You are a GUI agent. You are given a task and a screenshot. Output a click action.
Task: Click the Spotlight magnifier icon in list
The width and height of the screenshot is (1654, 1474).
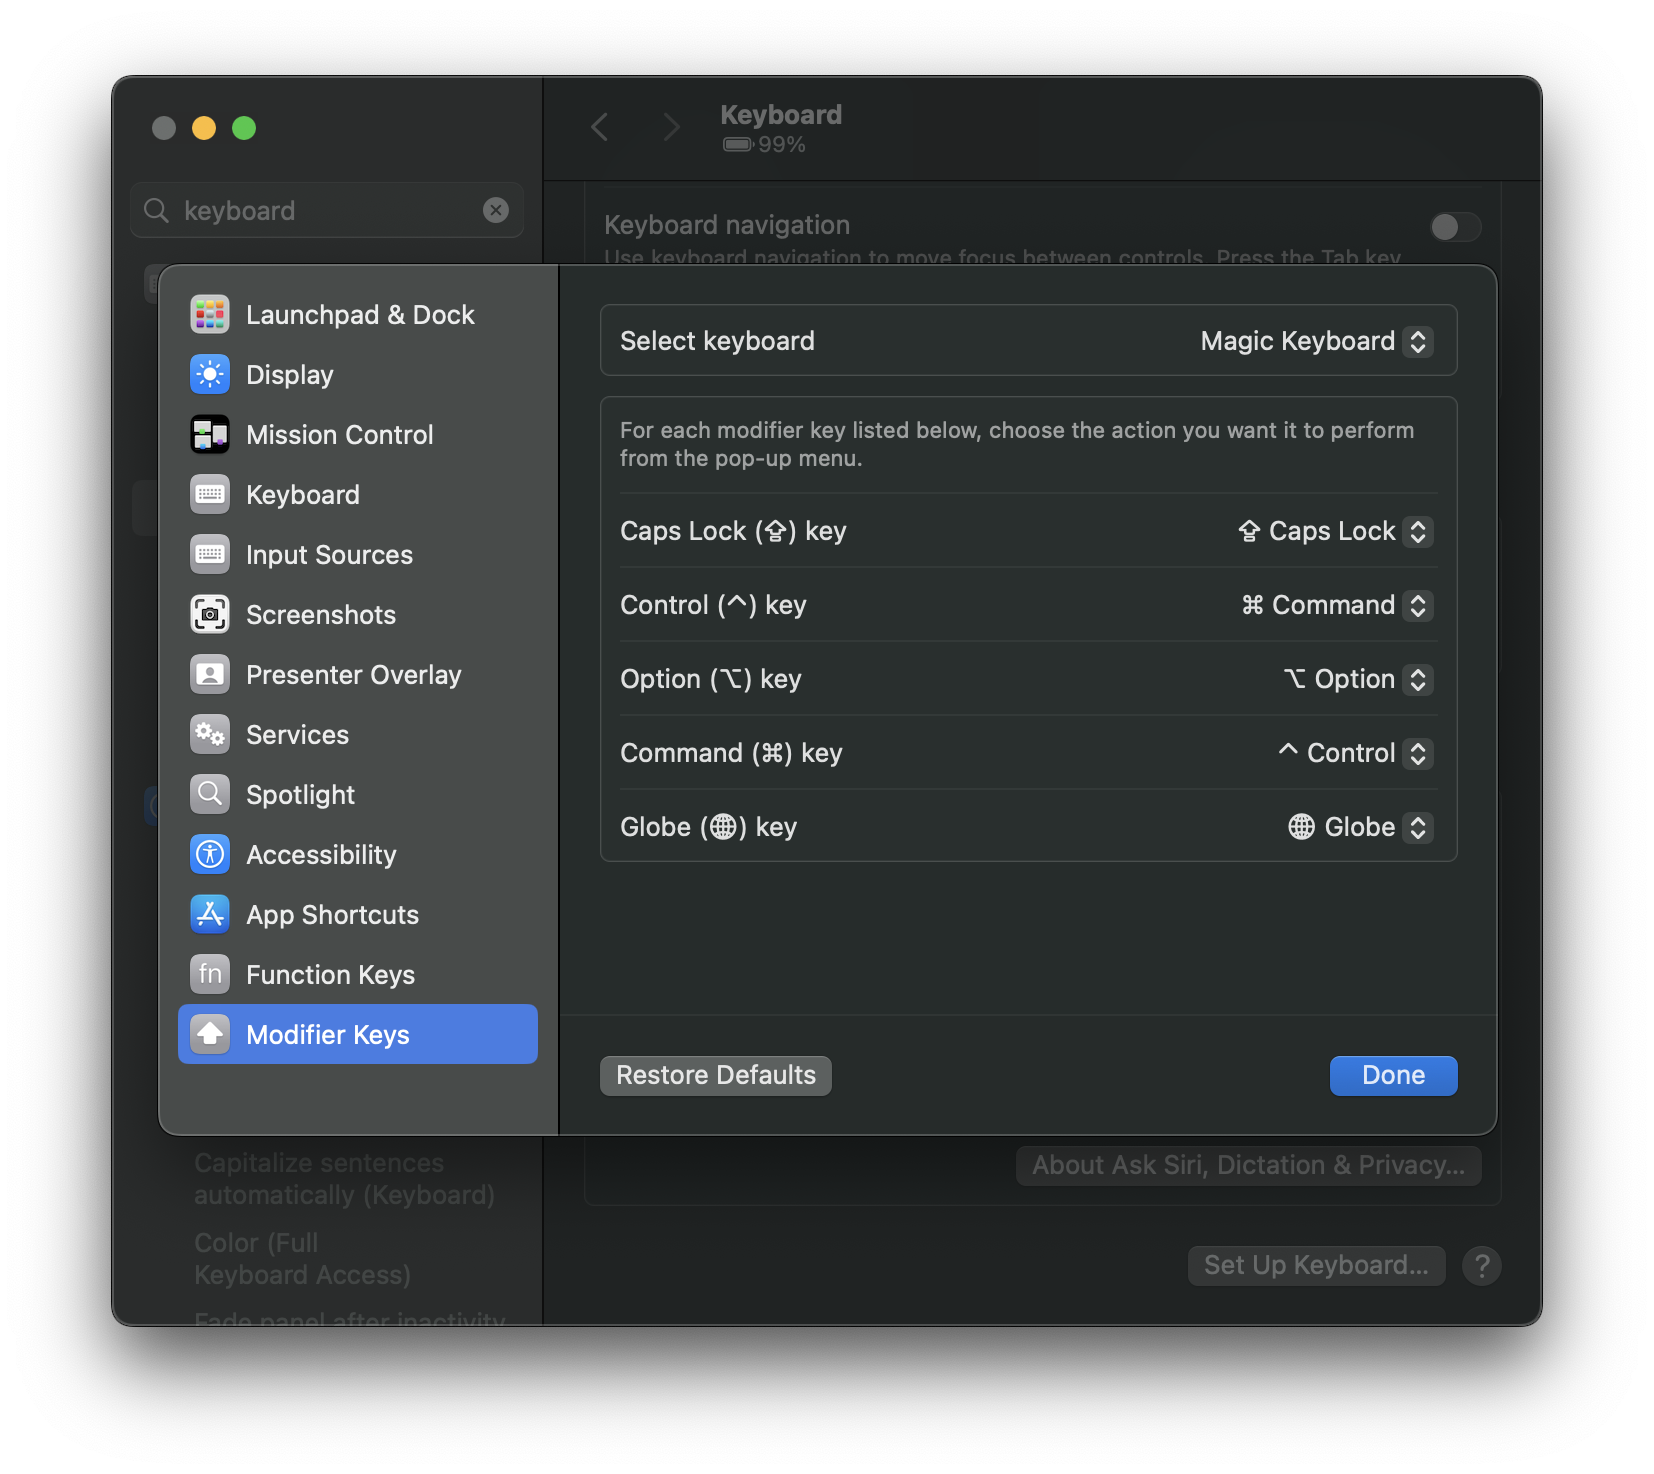click(x=210, y=795)
